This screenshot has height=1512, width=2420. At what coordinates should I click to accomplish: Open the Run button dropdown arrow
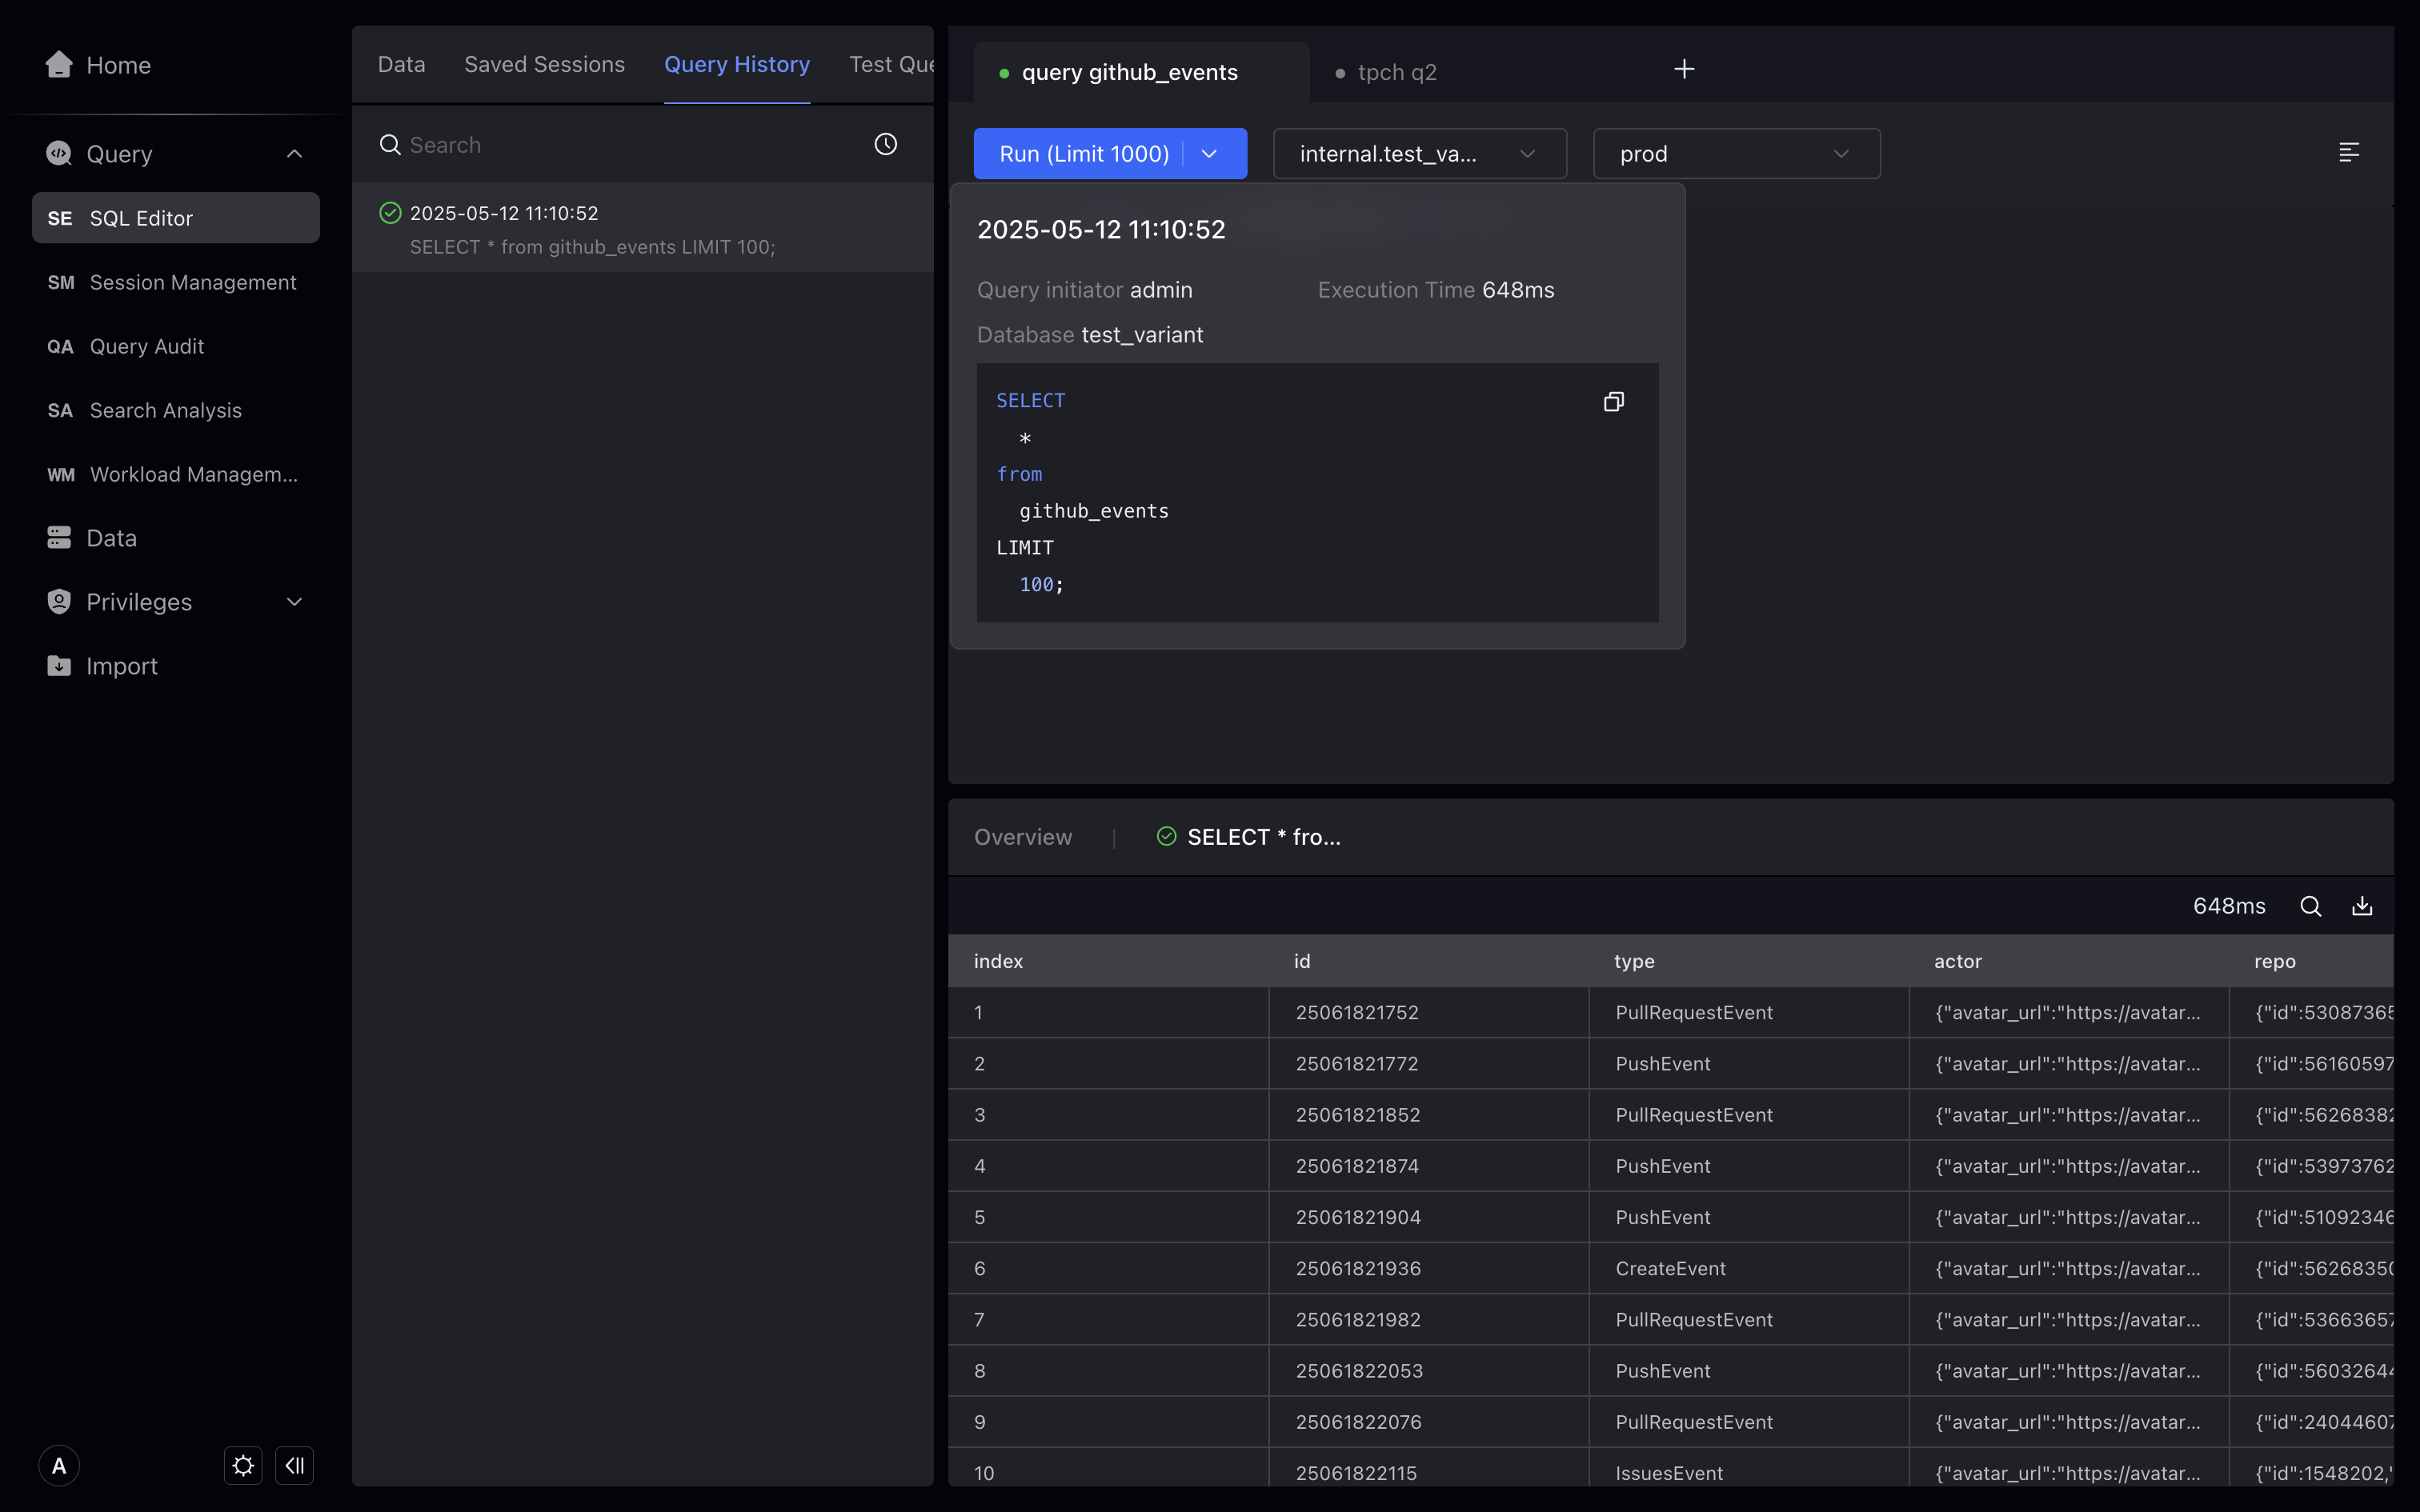1209,153
